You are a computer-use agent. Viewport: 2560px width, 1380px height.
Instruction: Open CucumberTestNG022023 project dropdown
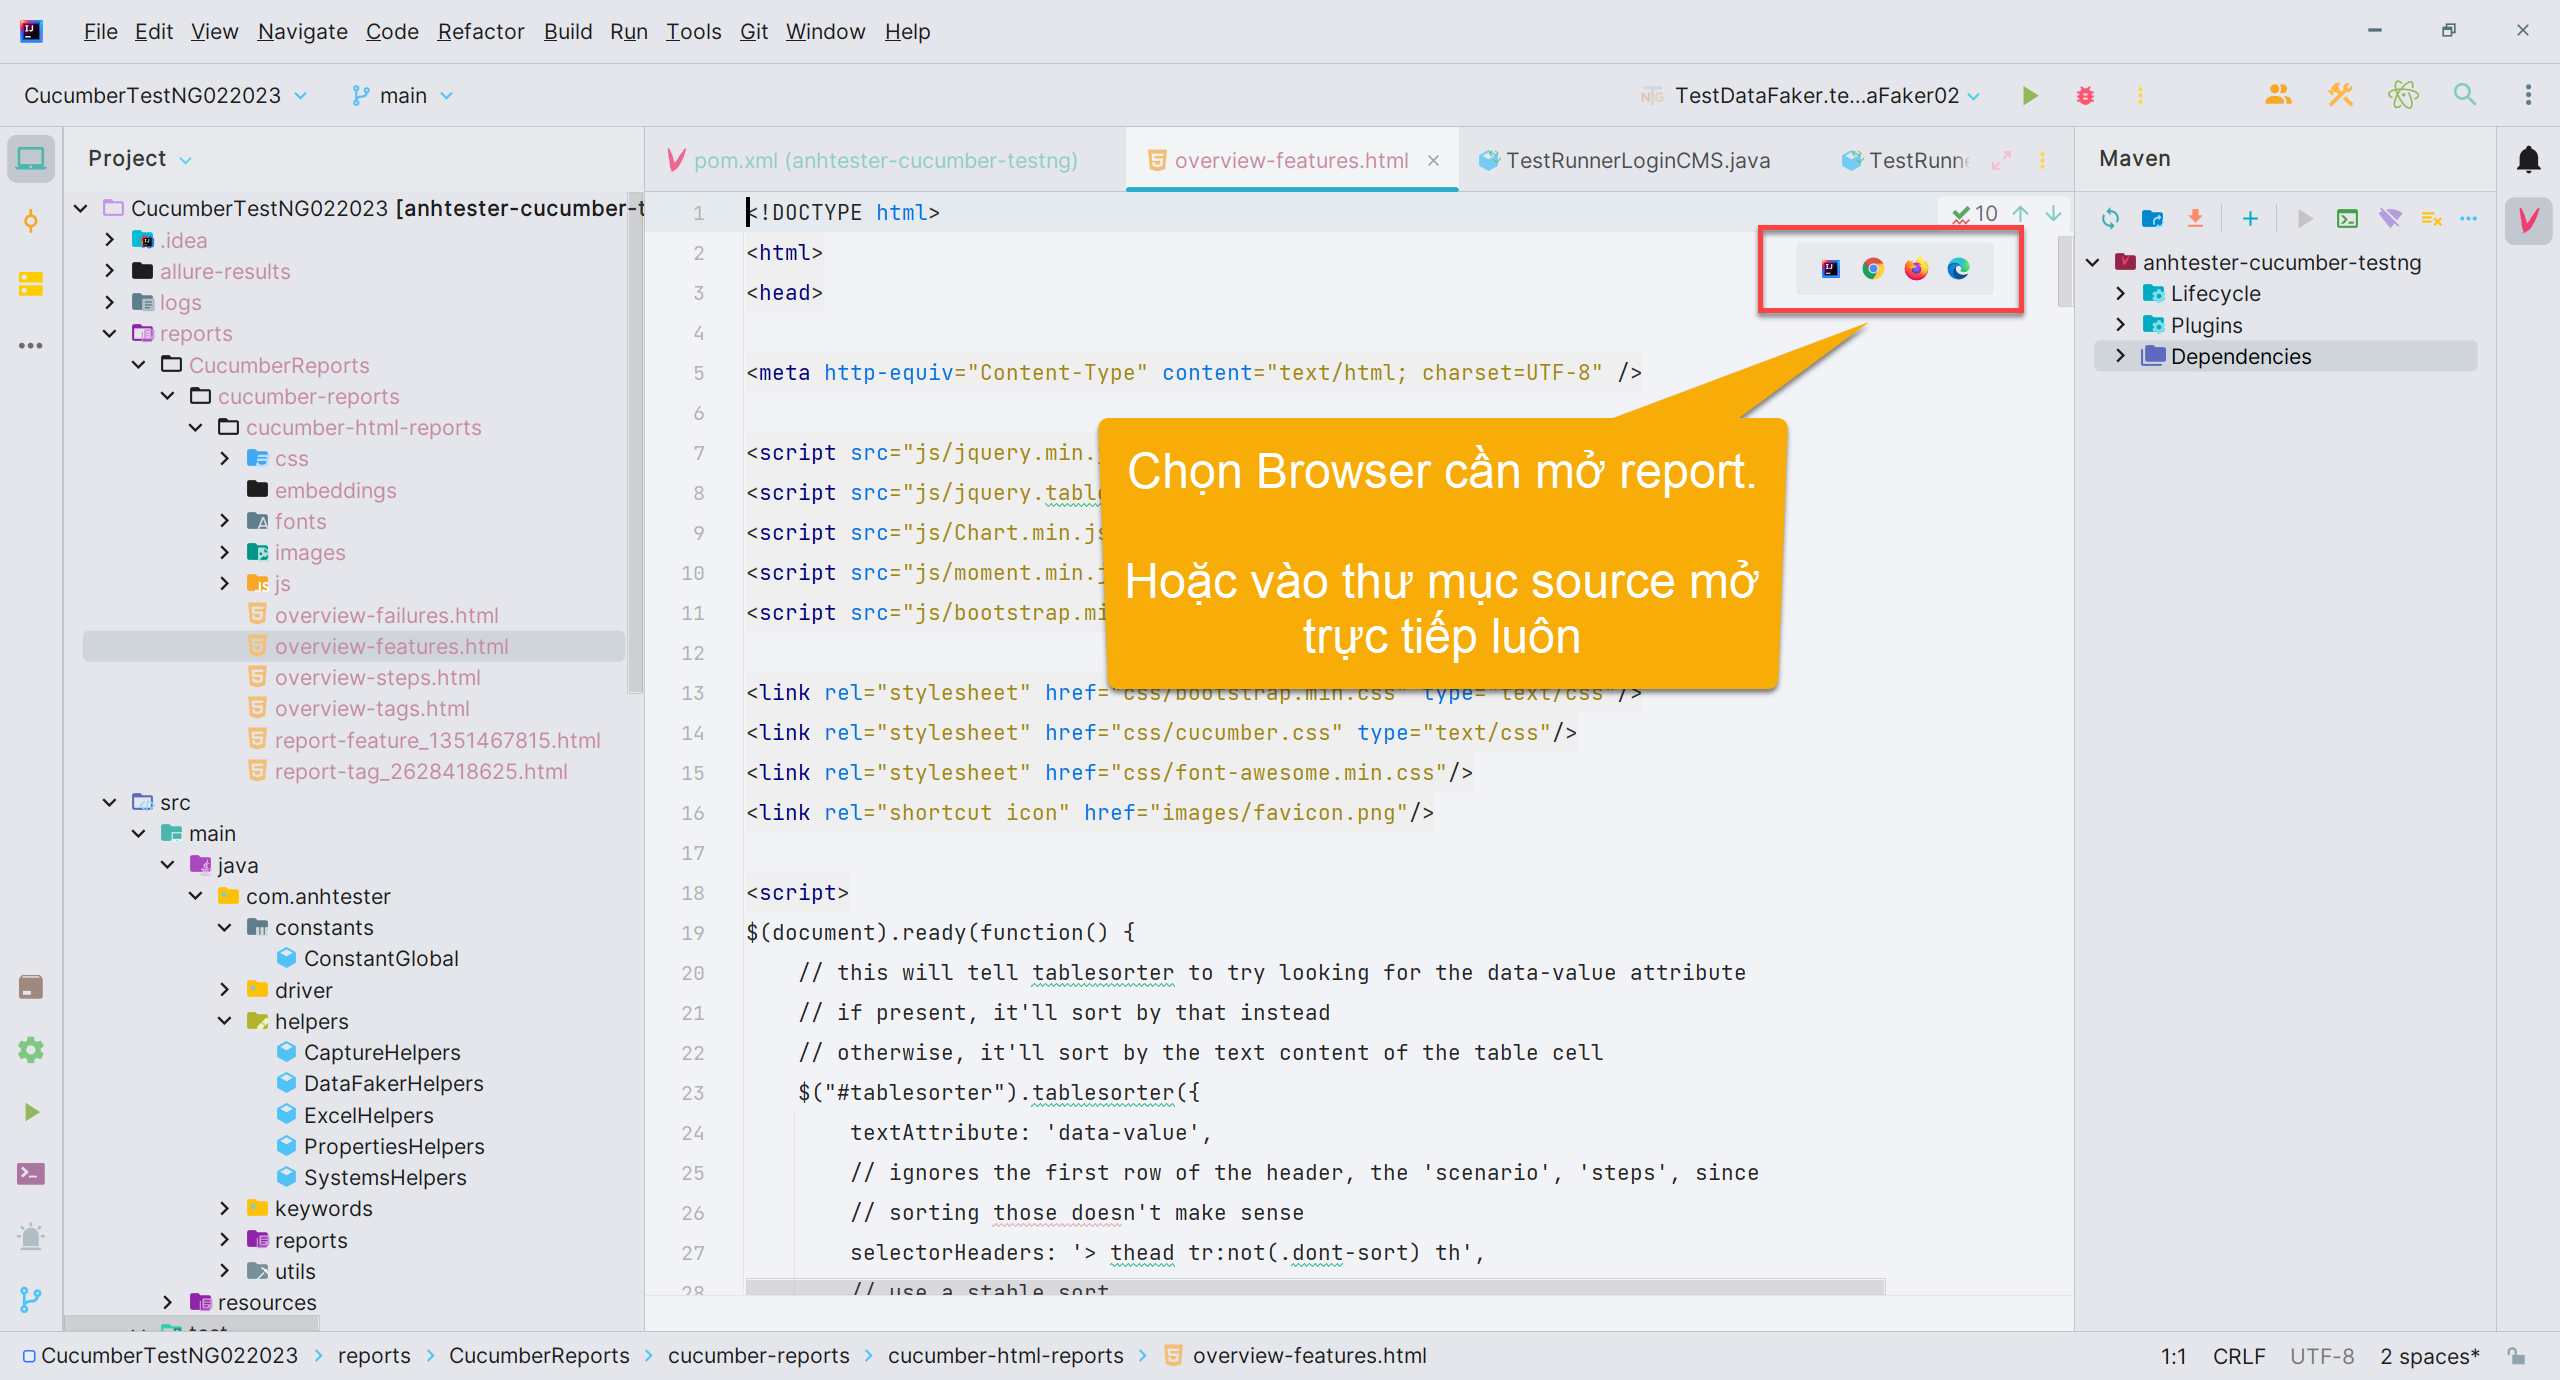[x=166, y=96]
